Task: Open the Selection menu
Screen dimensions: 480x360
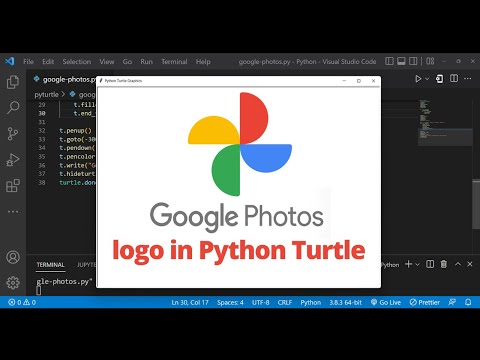Action: [x=77, y=62]
